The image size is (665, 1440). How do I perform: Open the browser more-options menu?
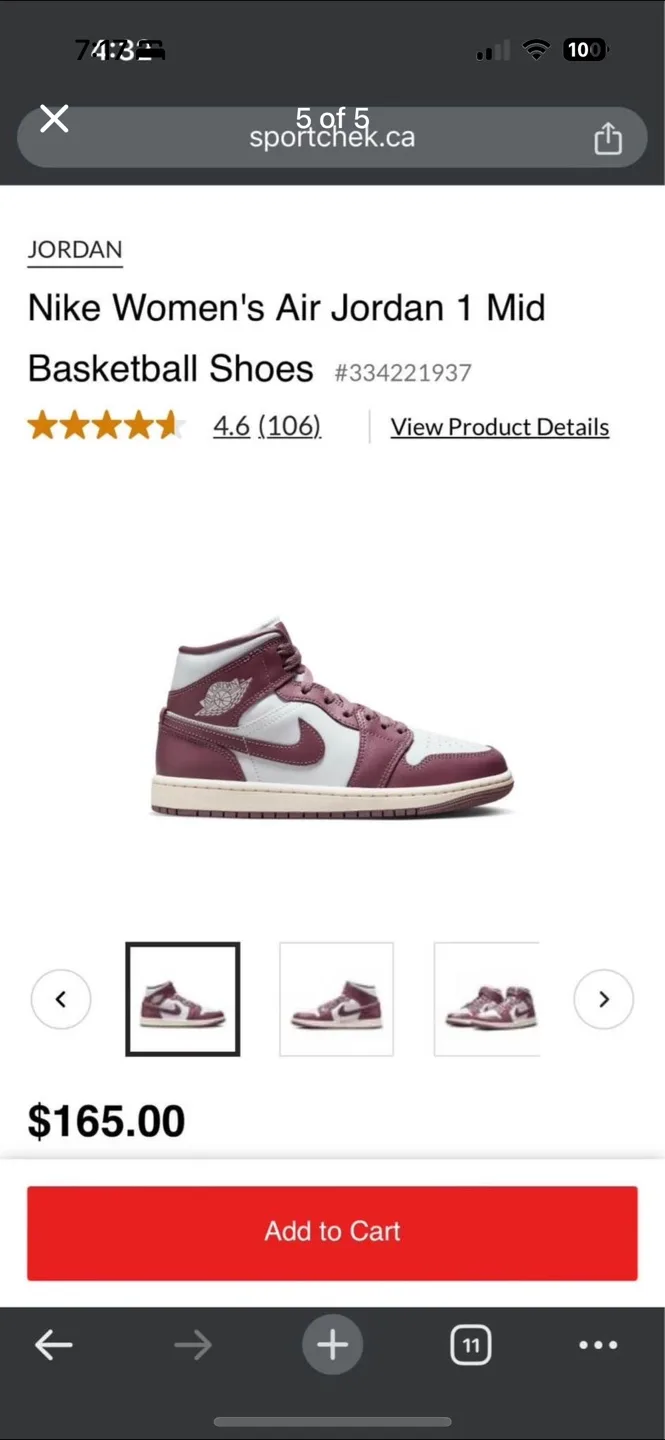[x=597, y=1344]
